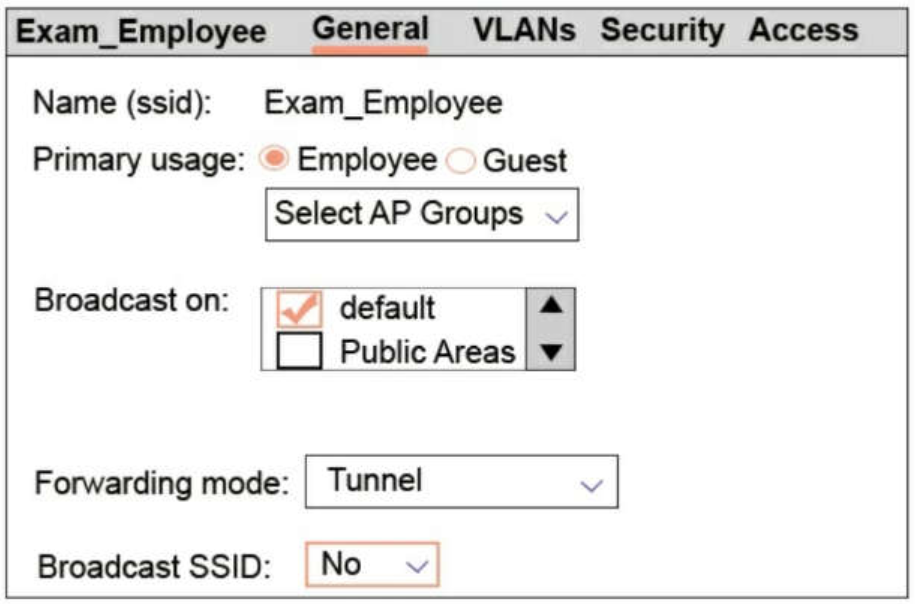This screenshot has width=915, height=604.
Task: Switch to the VLANs tab
Action: [x=524, y=29]
